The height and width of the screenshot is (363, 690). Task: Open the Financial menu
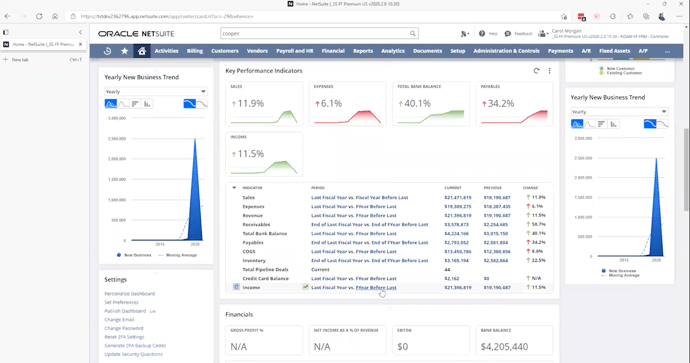pyautogui.click(x=333, y=51)
